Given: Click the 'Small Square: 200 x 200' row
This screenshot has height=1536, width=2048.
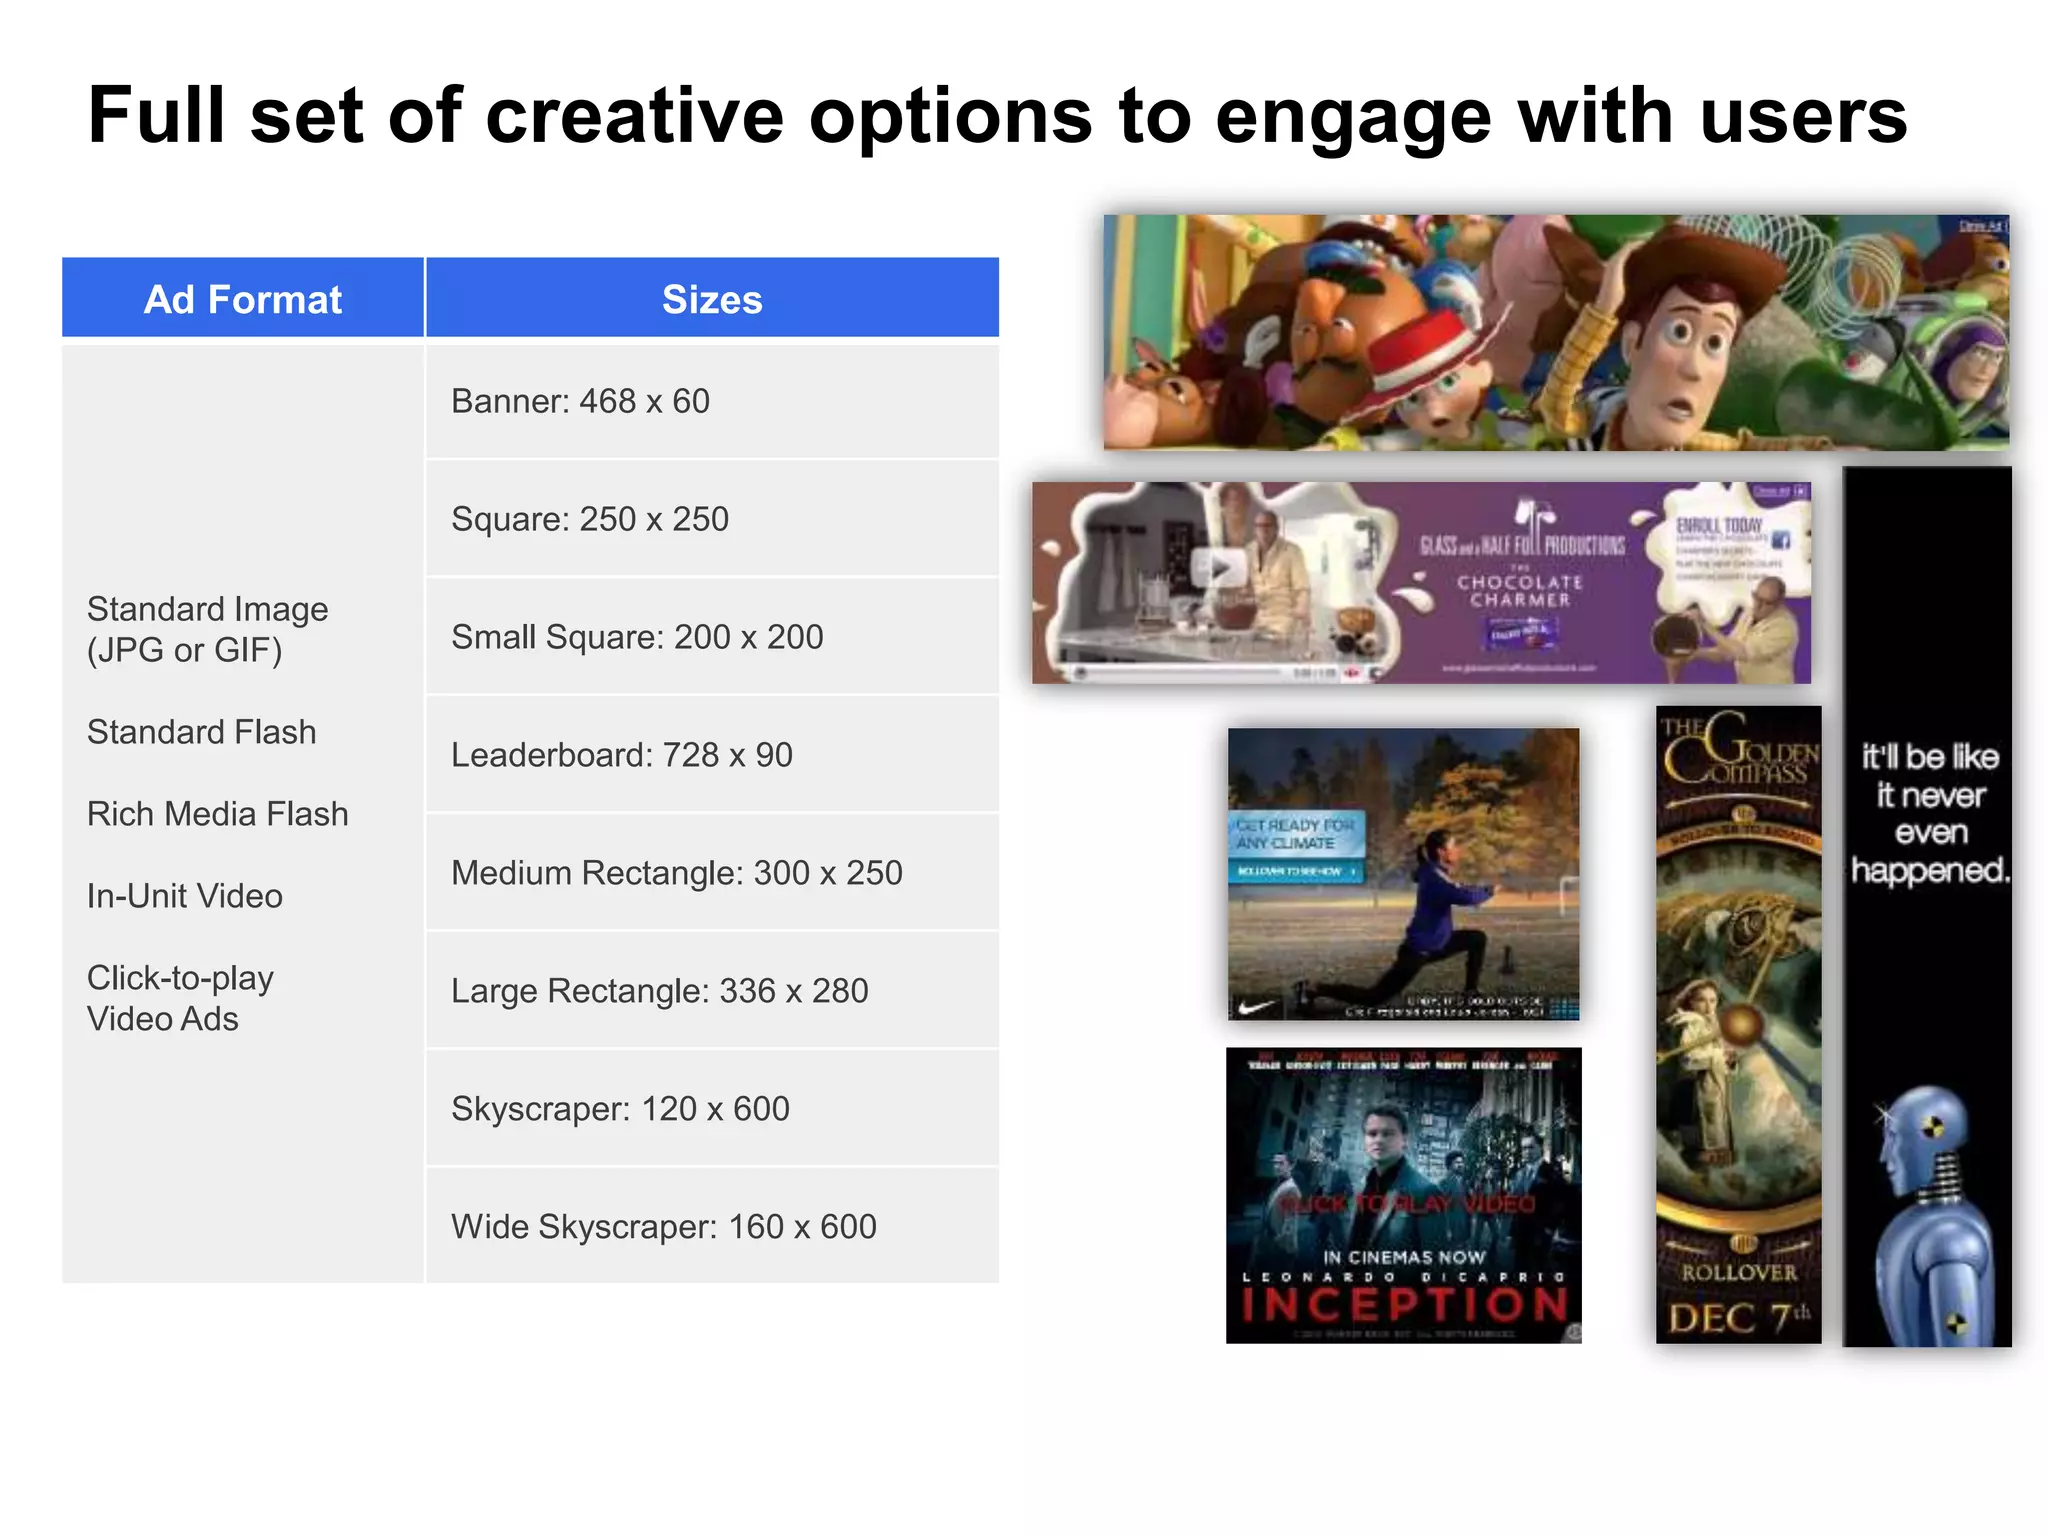Looking at the screenshot, I should (x=712, y=637).
